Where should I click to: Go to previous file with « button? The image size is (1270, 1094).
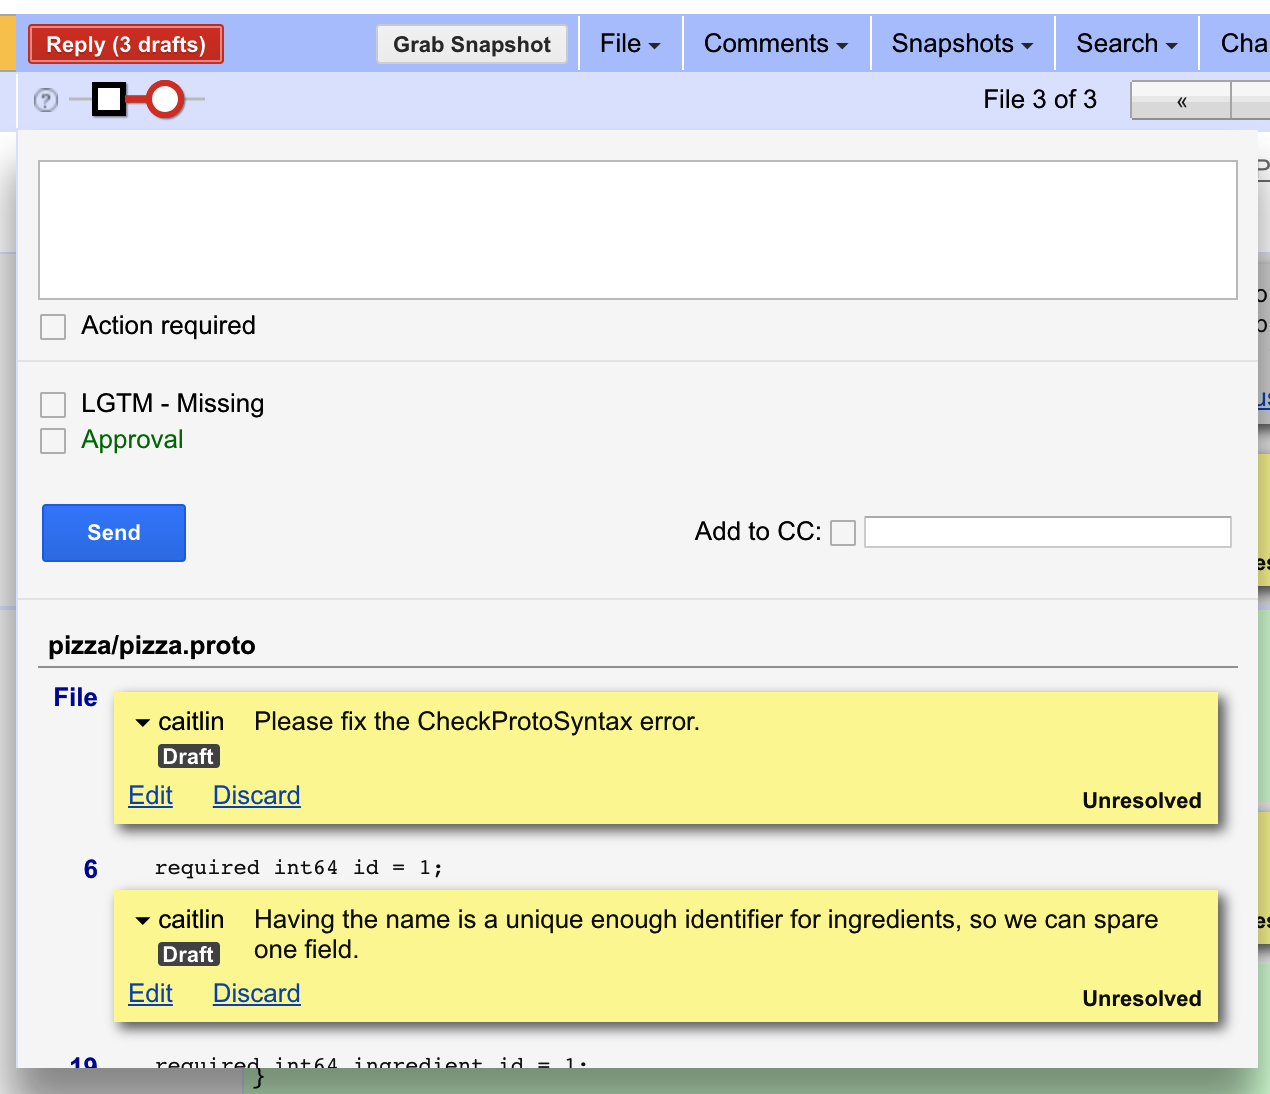[1181, 101]
